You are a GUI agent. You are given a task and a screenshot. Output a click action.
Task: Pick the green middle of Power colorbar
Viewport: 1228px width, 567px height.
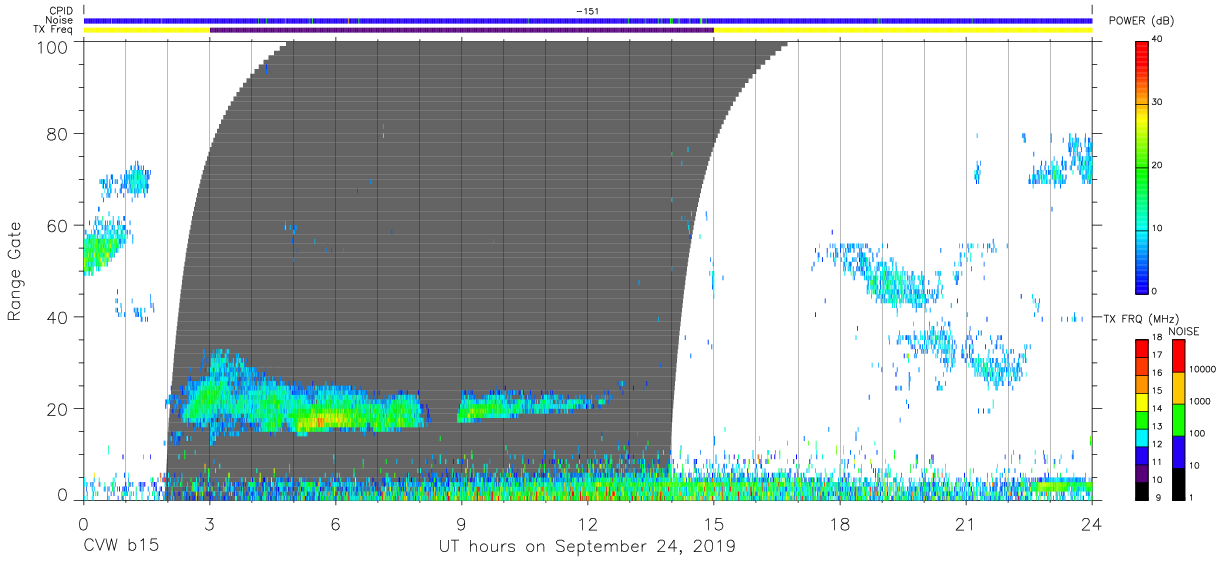pos(1142,165)
